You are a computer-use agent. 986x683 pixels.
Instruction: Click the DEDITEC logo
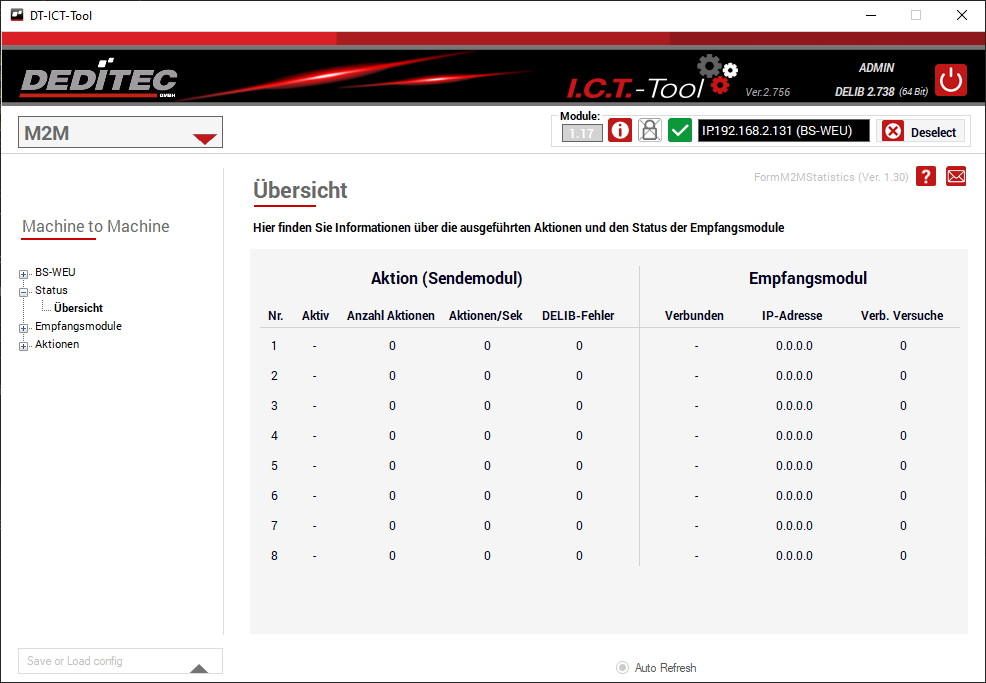(x=98, y=80)
